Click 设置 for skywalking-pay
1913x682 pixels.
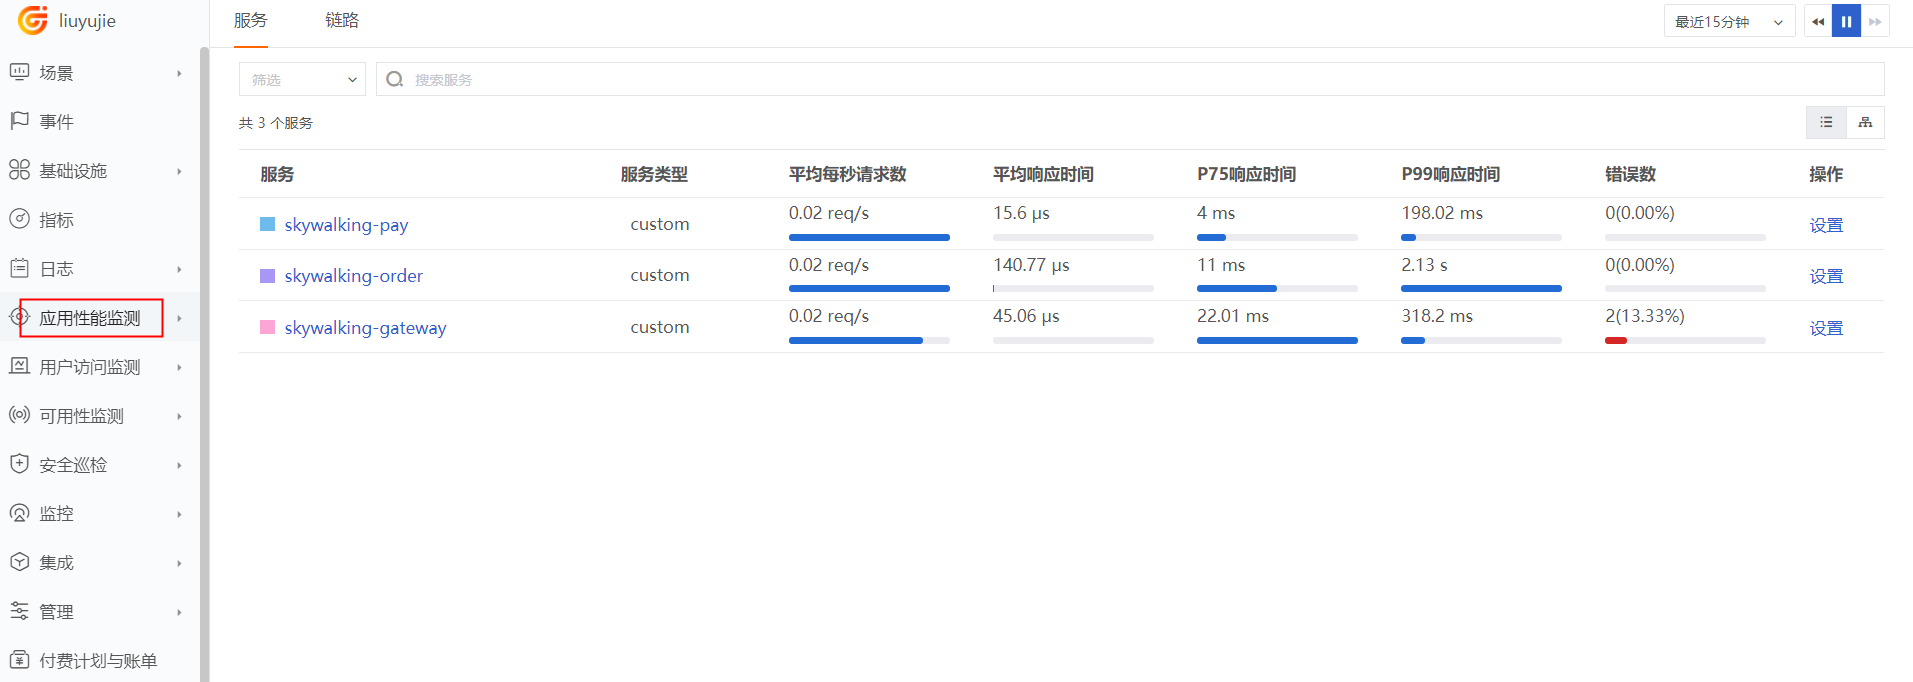click(x=1826, y=225)
